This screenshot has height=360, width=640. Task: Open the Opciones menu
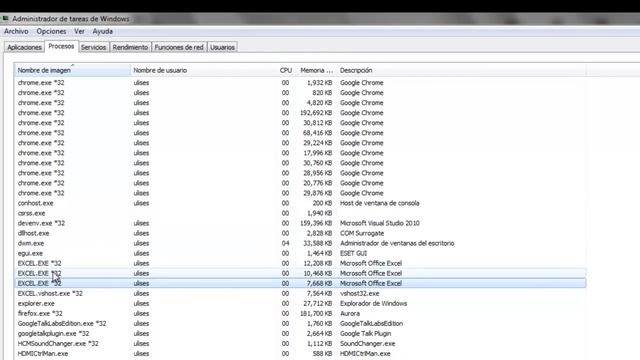pyautogui.click(x=51, y=31)
